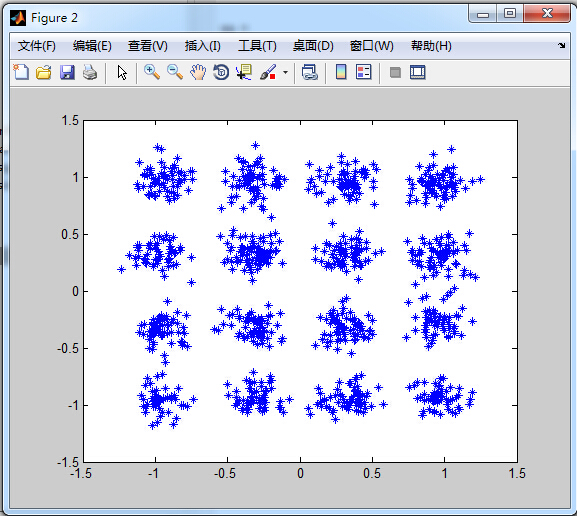Click the Link Plot icon
The image size is (577, 516).
[x=309, y=72]
